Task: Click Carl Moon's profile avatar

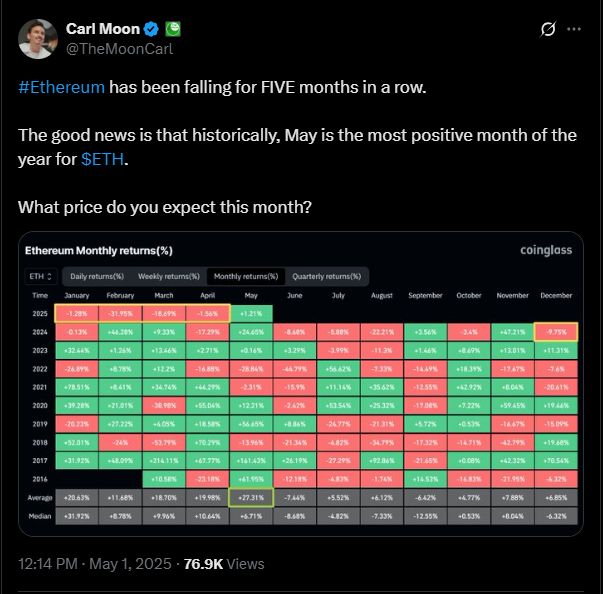Action: click(38, 37)
